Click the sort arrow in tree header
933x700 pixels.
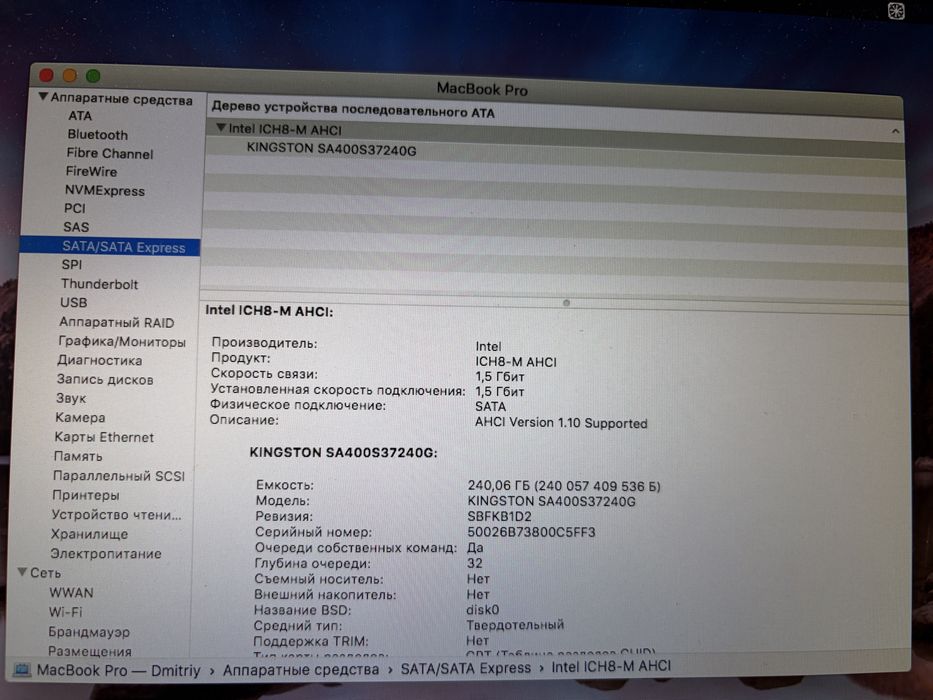point(895,132)
